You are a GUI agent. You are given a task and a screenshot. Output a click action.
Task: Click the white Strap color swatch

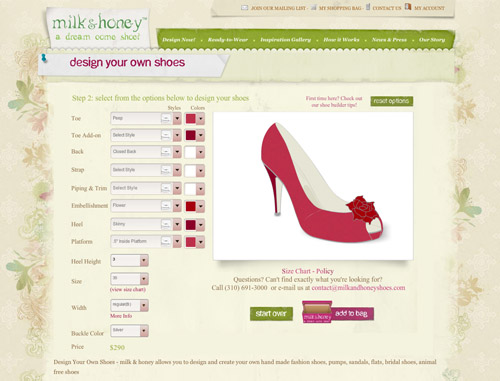pyautogui.click(x=191, y=171)
